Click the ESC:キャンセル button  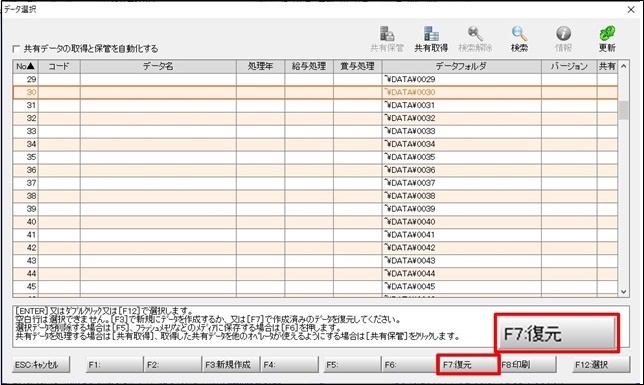41,364
